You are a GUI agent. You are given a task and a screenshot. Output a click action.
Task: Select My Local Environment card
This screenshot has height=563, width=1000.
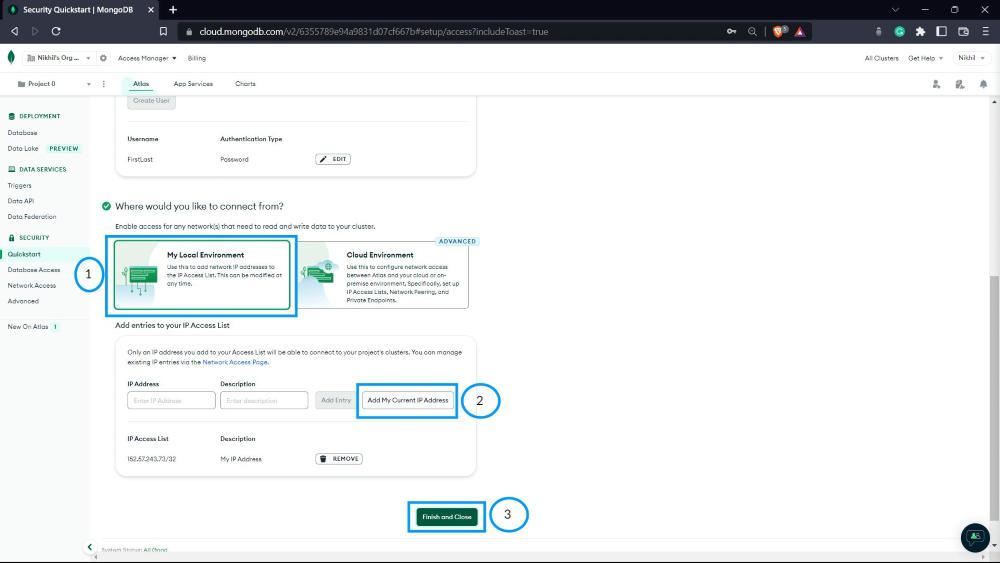click(x=202, y=275)
